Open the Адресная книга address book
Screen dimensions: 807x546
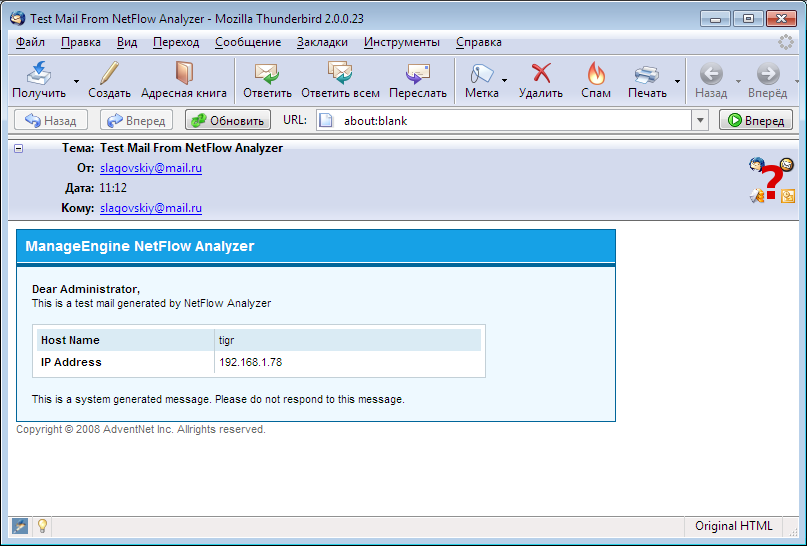[184, 80]
